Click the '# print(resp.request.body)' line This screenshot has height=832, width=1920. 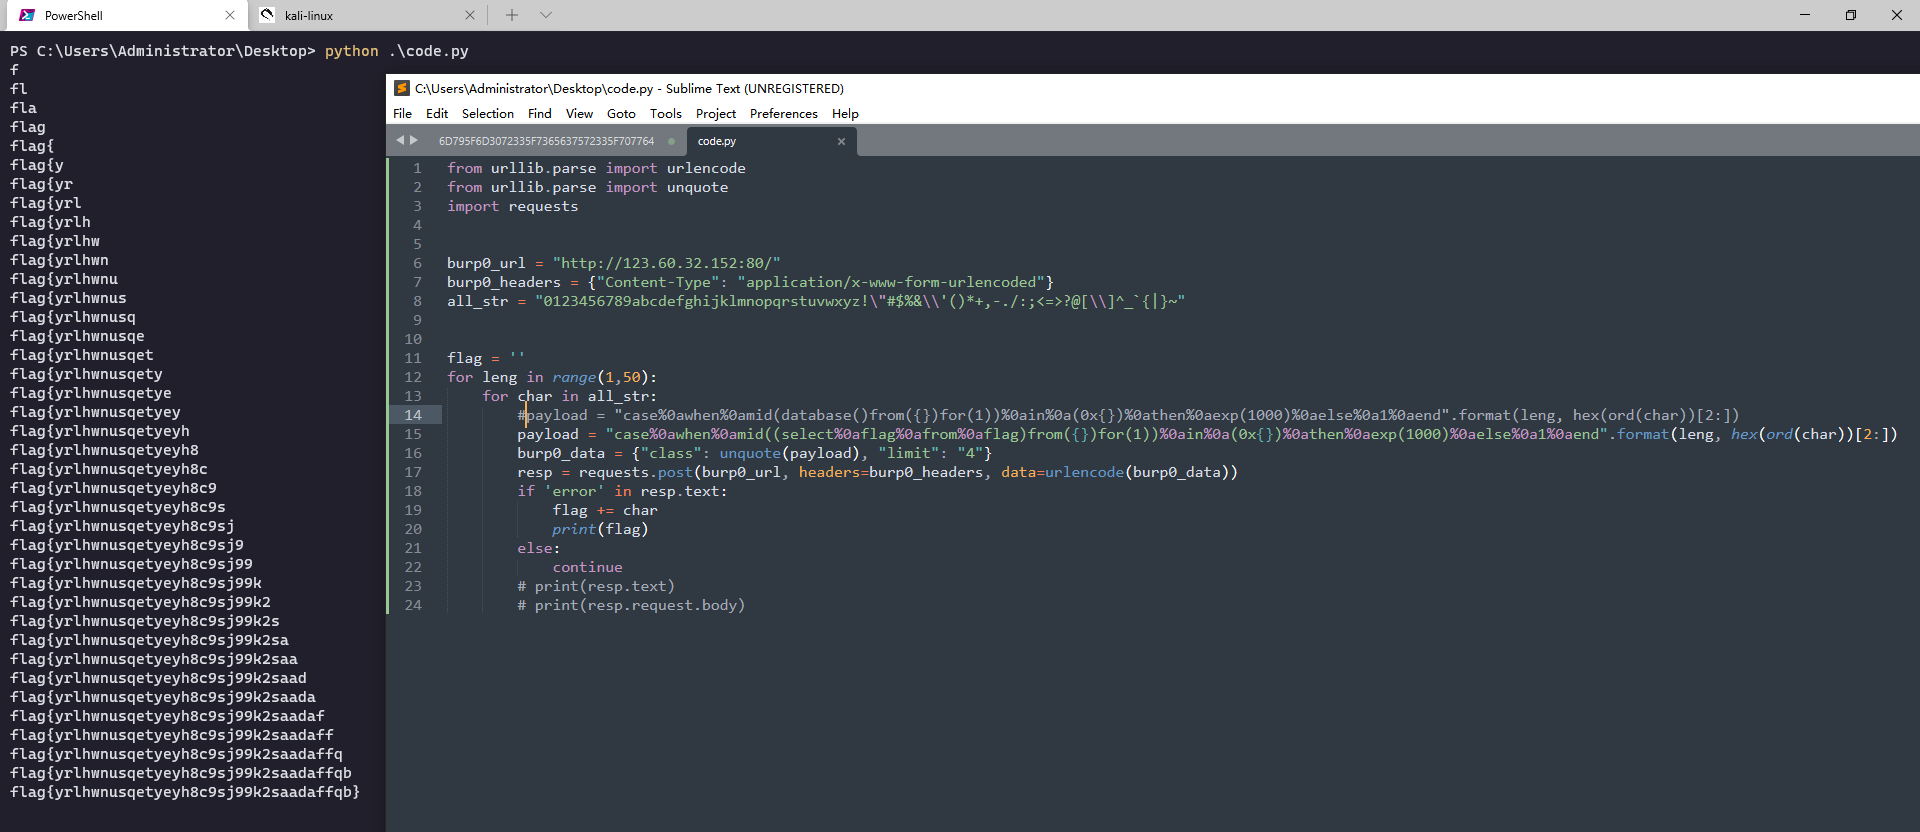click(631, 605)
